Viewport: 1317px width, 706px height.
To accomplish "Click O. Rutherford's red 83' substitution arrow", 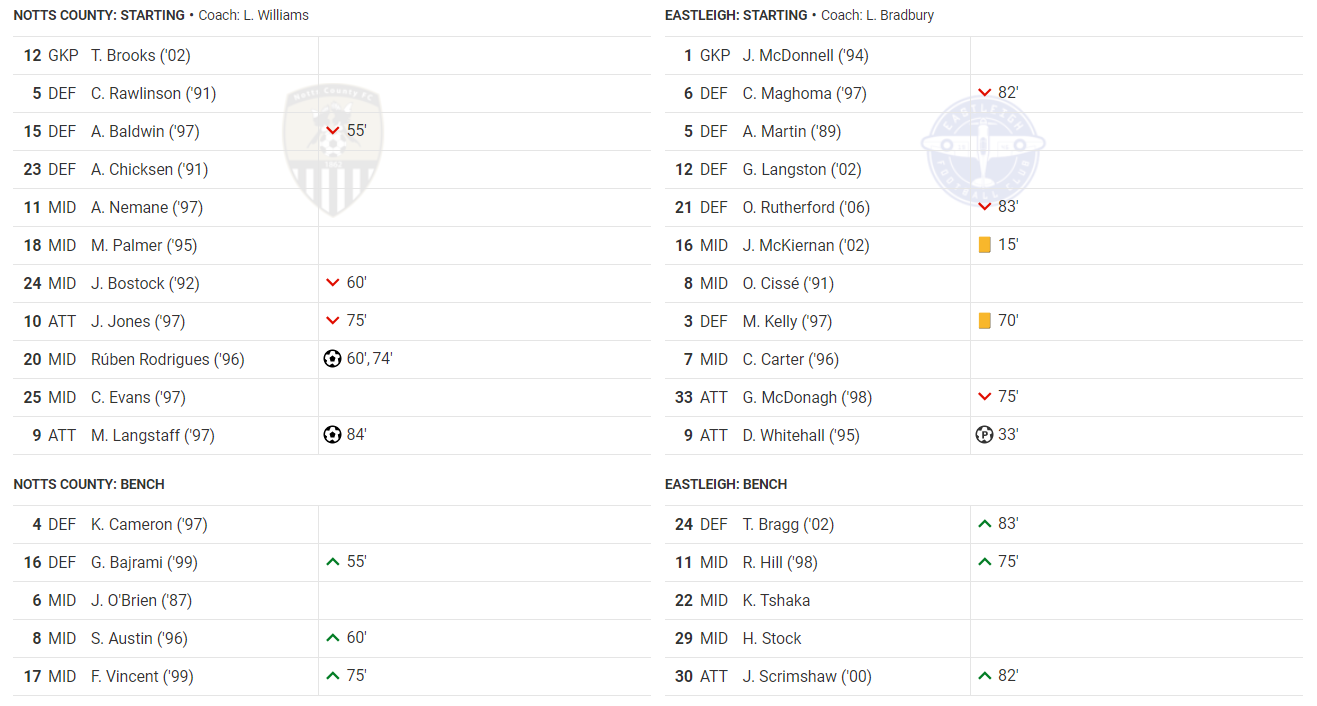I will tap(985, 207).
